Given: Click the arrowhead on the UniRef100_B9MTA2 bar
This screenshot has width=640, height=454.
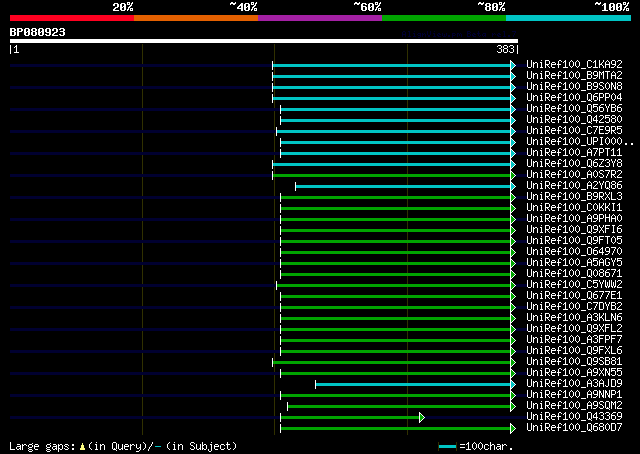Looking at the screenshot, I should coord(513,76).
